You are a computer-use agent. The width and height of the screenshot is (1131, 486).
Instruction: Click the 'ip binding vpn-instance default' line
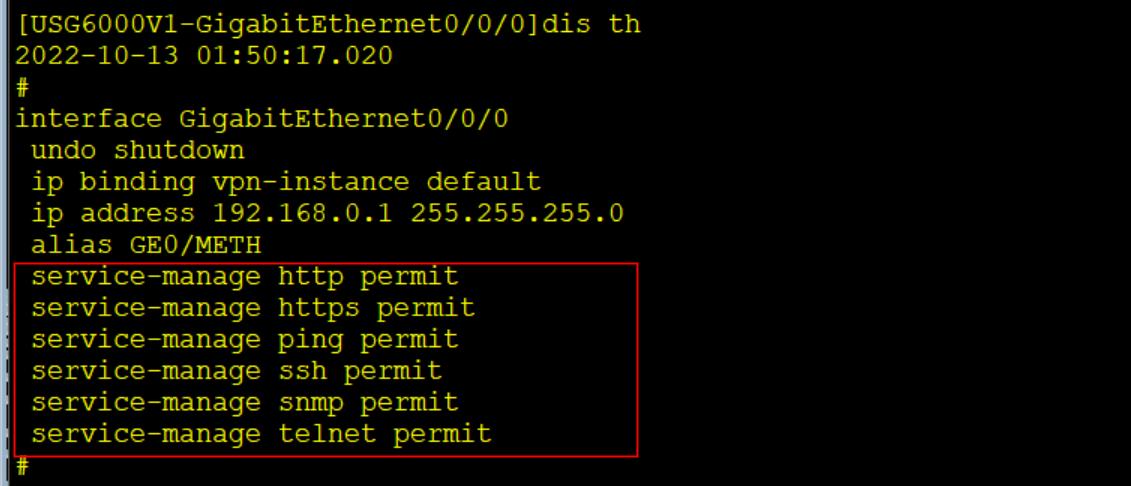click(x=286, y=182)
